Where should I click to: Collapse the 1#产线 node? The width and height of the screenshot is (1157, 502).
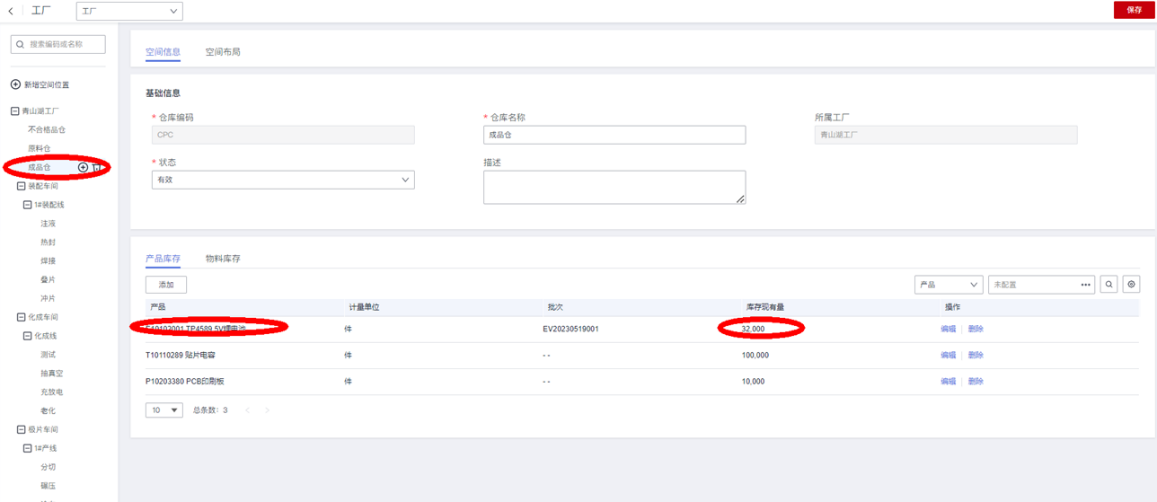(27, 448)
